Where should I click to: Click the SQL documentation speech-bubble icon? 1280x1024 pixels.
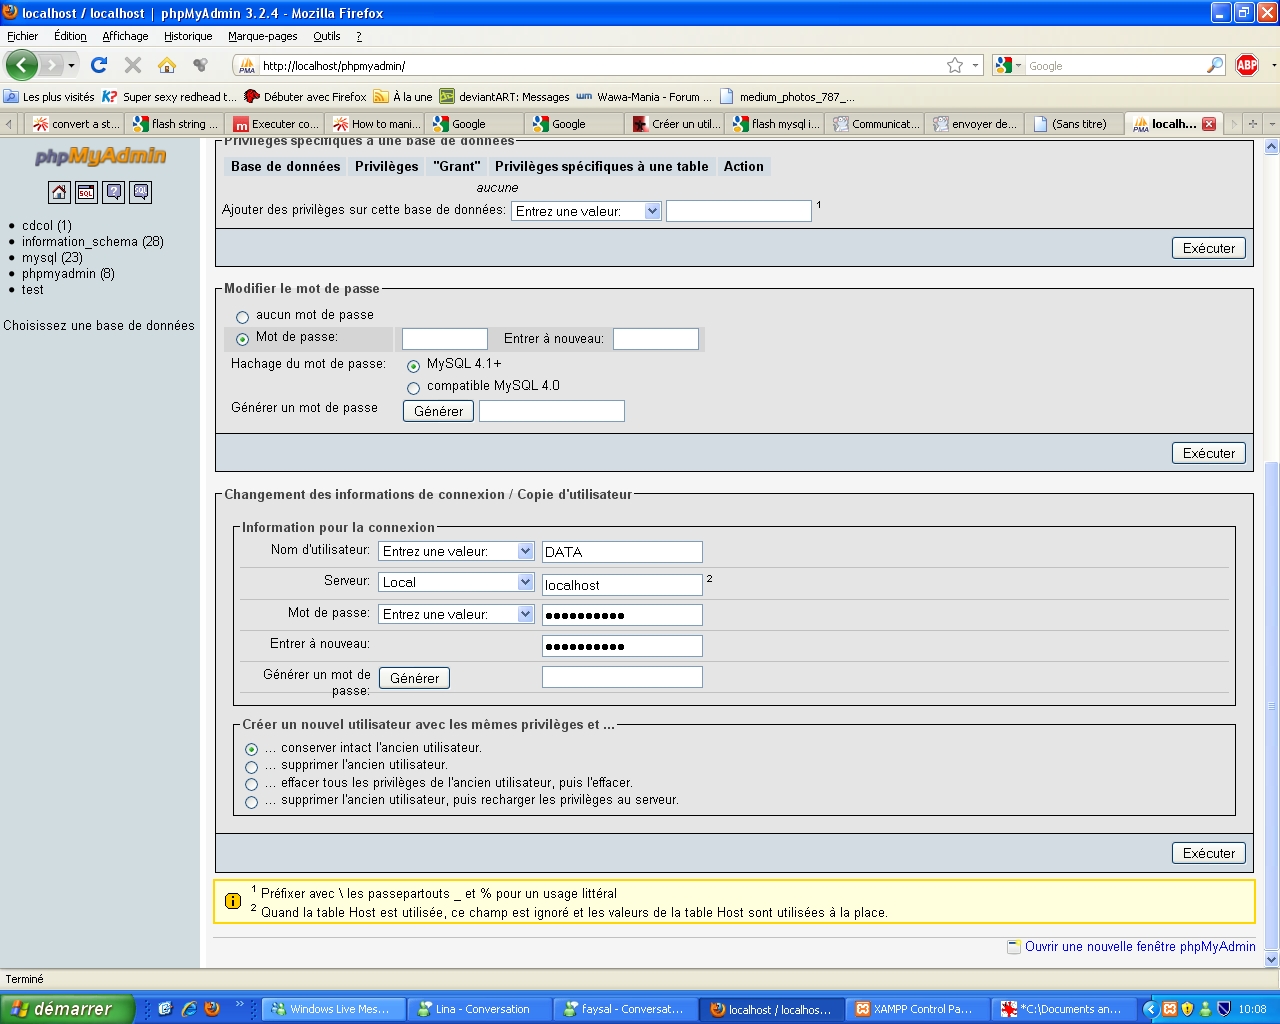[x=141, y=192]
